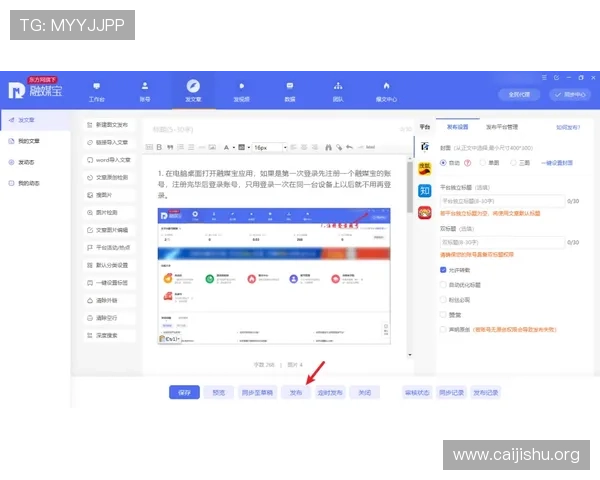The height and width of the screenshot is (480, 600).
Task: Open the background color dropdown arrow
Action: (249, 147)
